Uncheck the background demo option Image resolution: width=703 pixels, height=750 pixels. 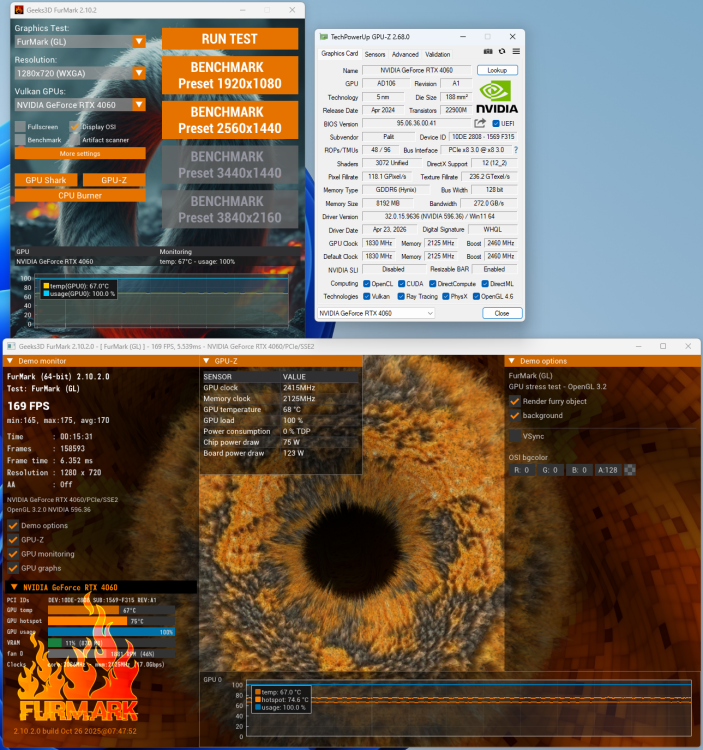pos(515,416)
